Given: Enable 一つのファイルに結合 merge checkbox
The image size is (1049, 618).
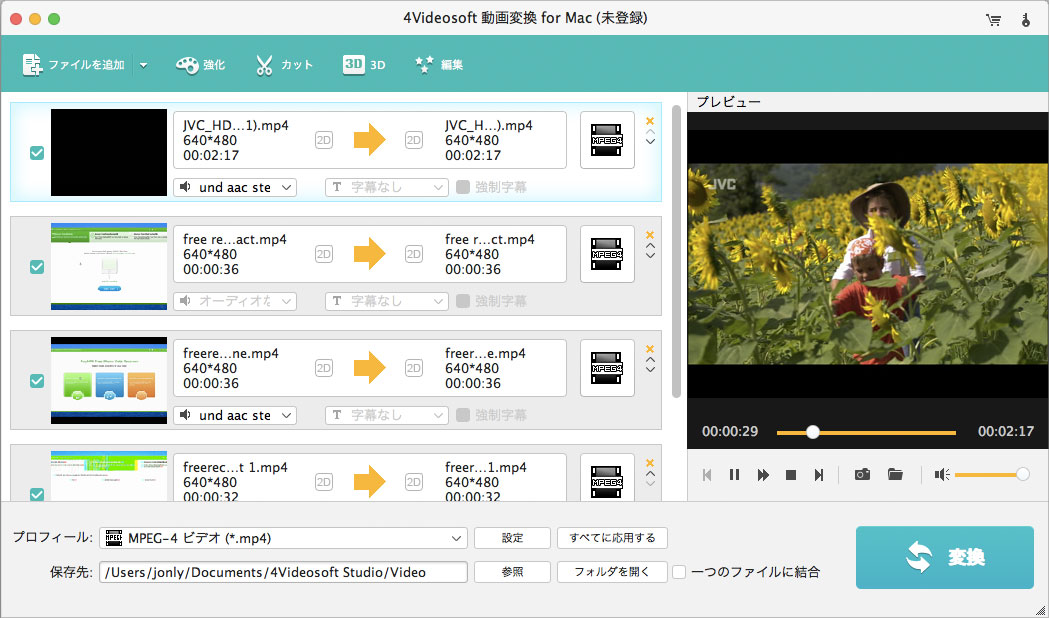Looking at the screenshot, I should [679, 572].
